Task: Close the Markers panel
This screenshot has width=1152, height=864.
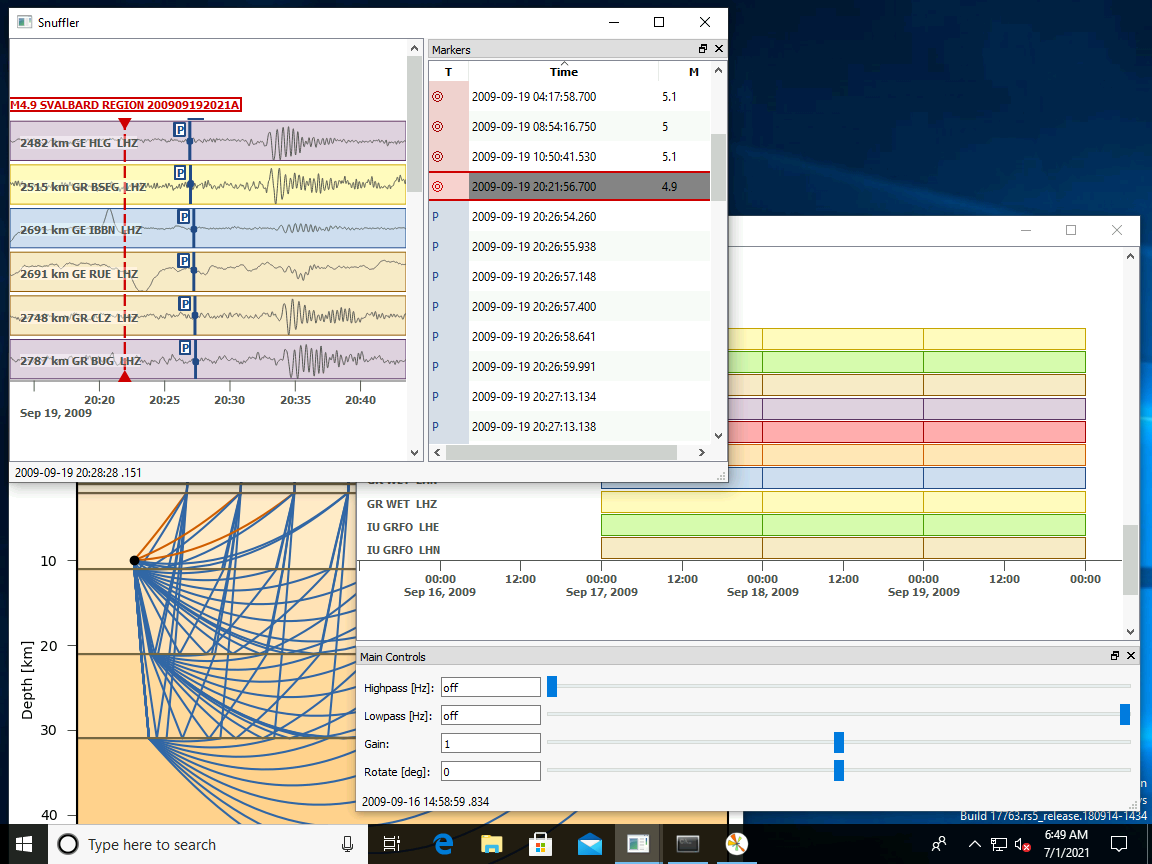Action: point(719,49)
